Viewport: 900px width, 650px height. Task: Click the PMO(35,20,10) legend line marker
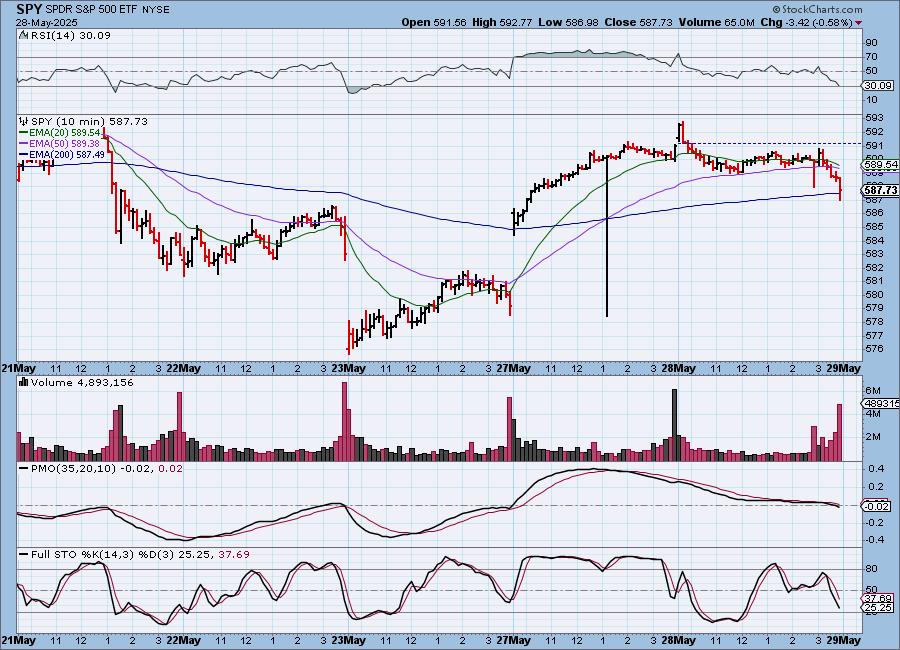click(24, 469)
